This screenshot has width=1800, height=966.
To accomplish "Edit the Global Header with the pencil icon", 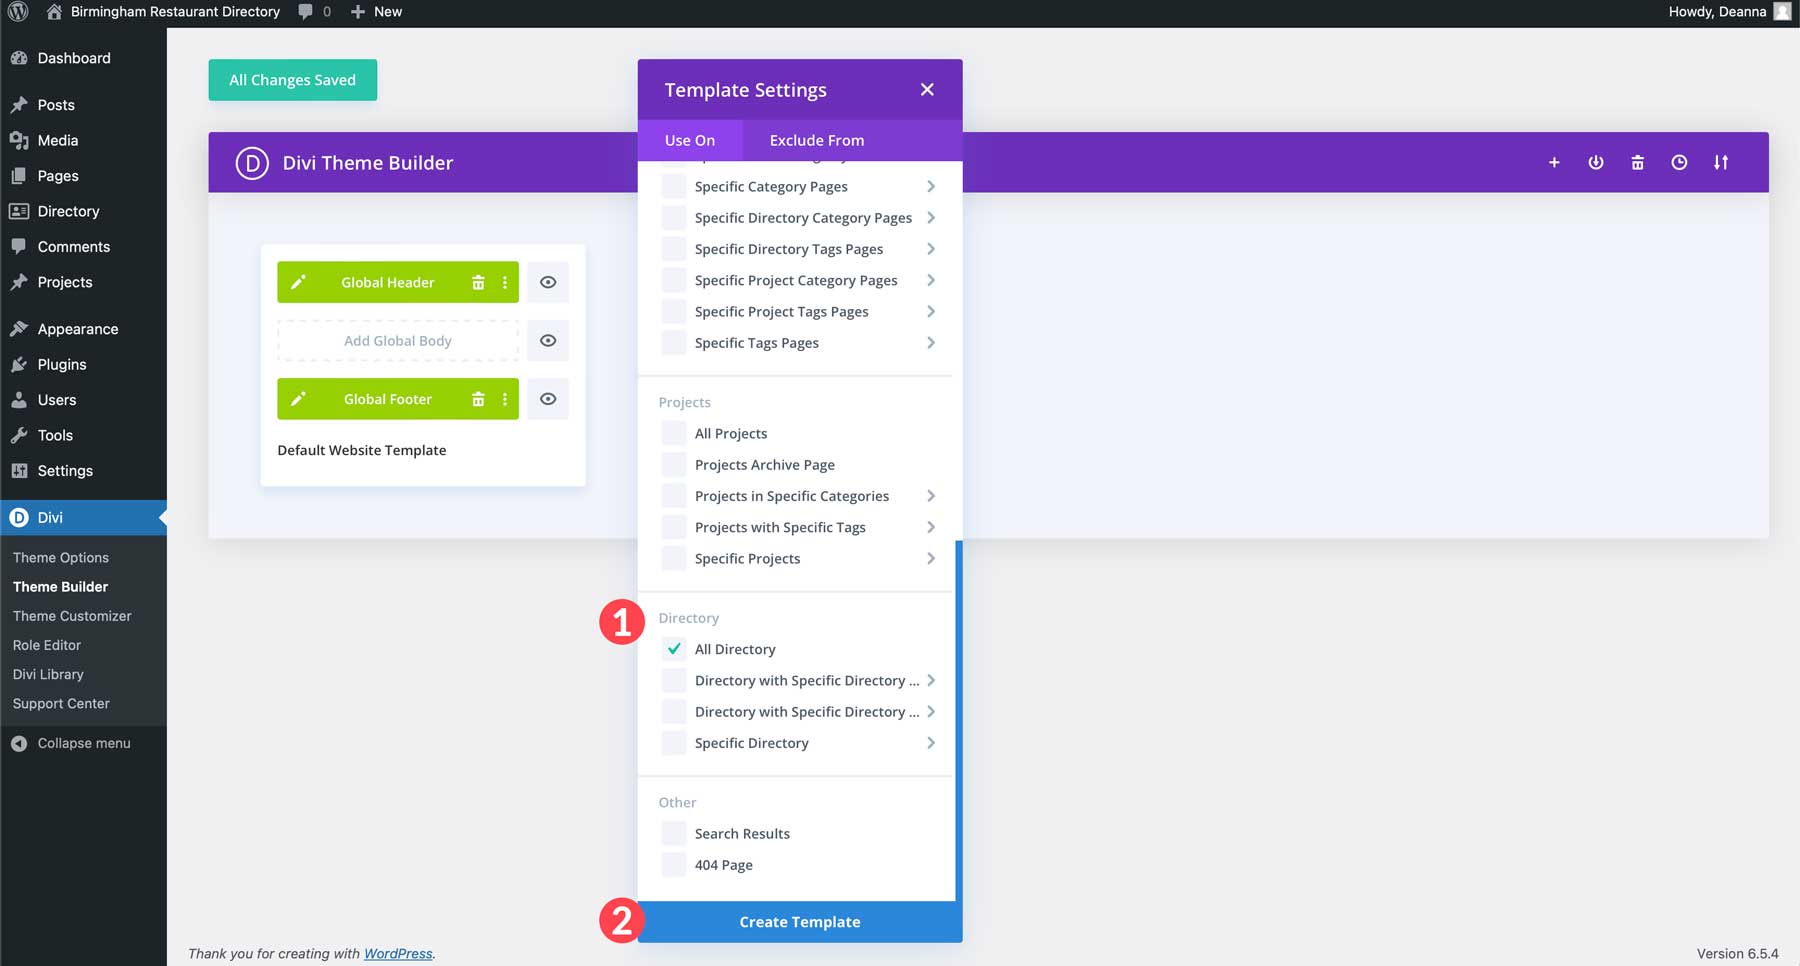I will pos(298,282).
